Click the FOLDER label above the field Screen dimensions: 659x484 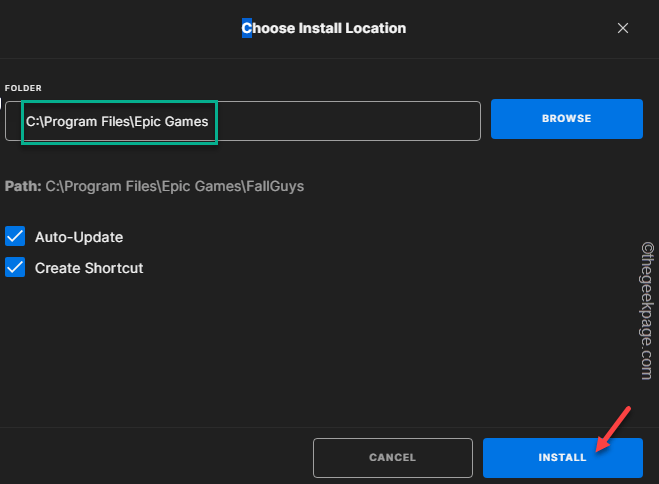[23, 89]
